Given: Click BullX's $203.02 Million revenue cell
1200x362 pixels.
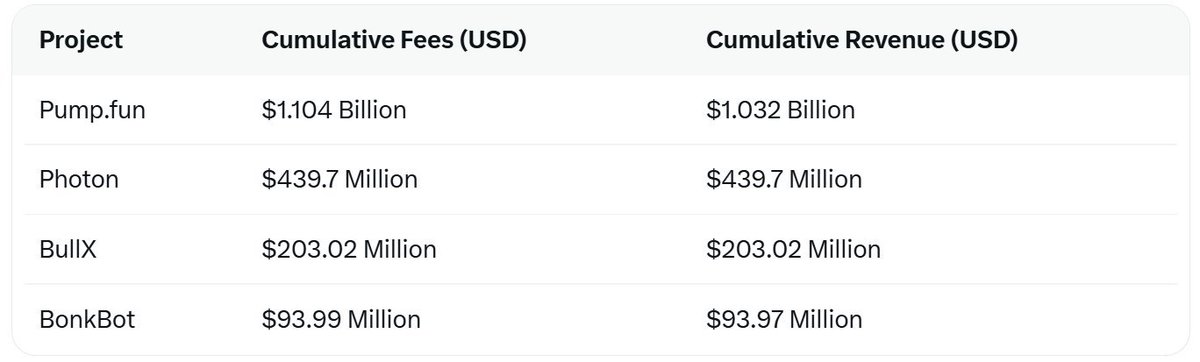Looking at the screenshot, I should point(794,249).
